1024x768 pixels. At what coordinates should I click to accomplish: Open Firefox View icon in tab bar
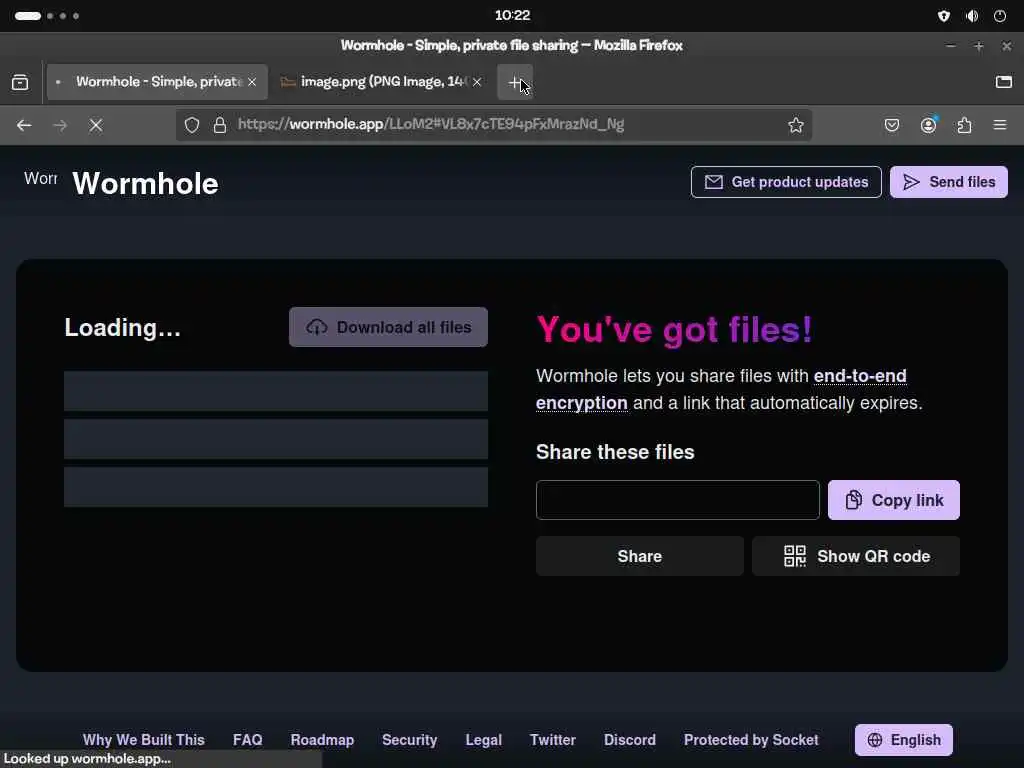(x=20, y=82)
